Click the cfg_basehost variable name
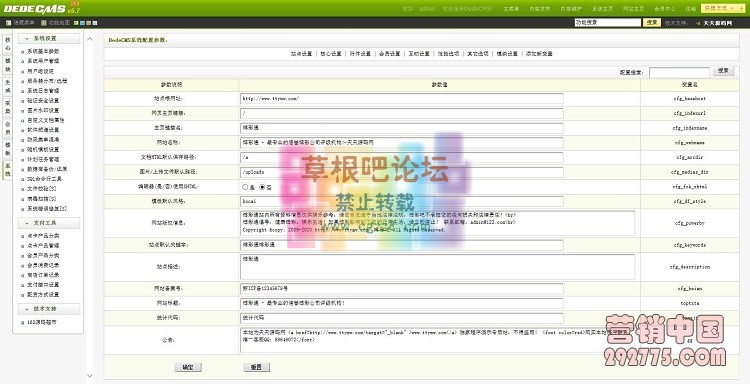 (x=689, y=99)
